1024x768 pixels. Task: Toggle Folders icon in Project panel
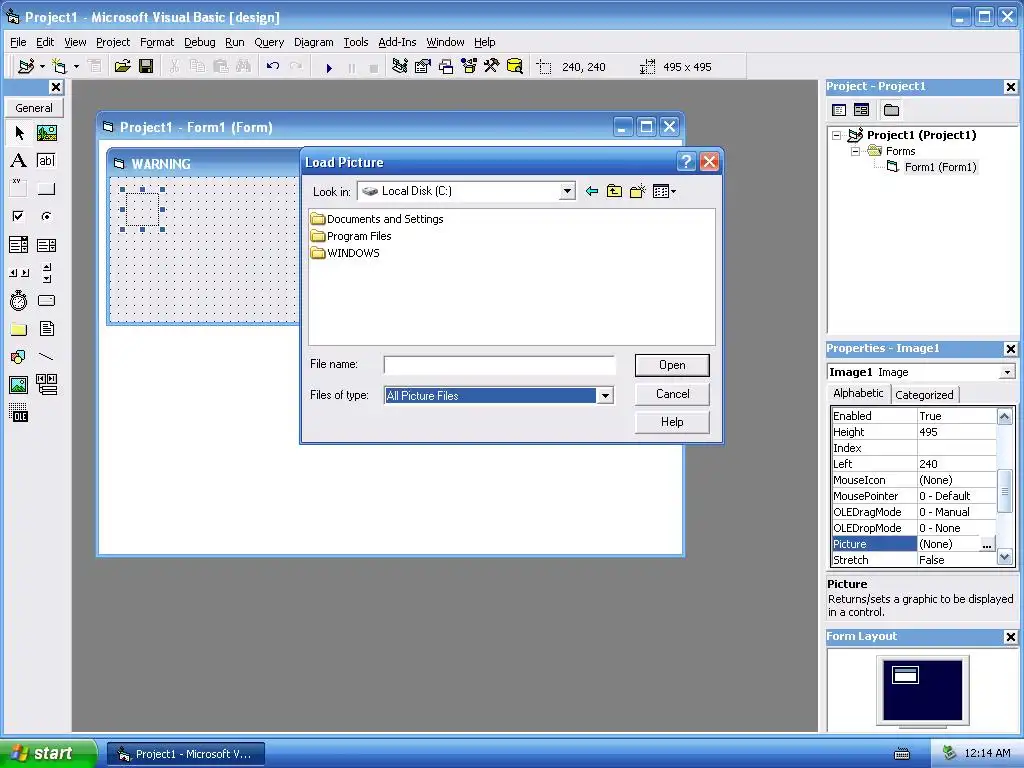point(891,110)
